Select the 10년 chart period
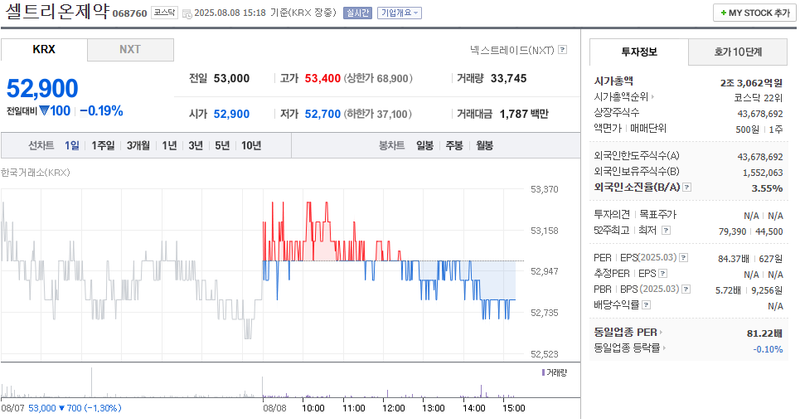The height and width of the screenshot is (419, 800). 251,145
